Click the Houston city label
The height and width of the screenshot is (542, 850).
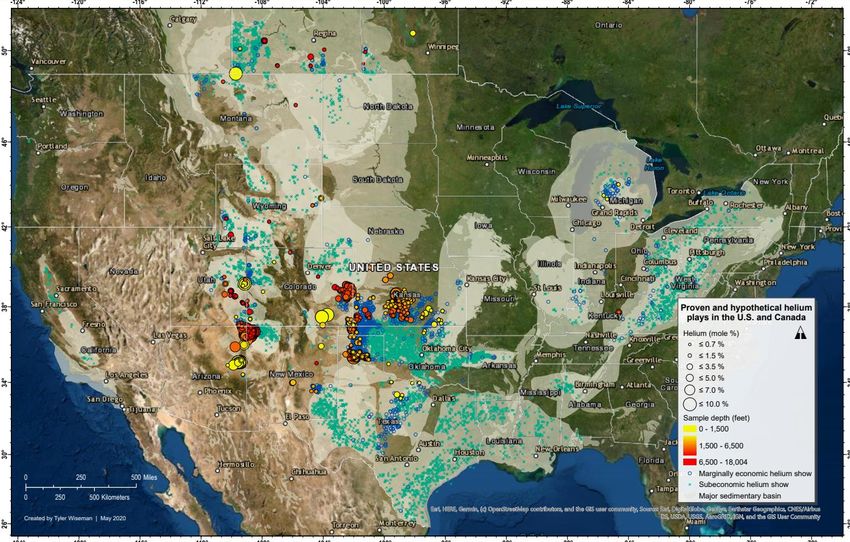(x=469, y=452)
